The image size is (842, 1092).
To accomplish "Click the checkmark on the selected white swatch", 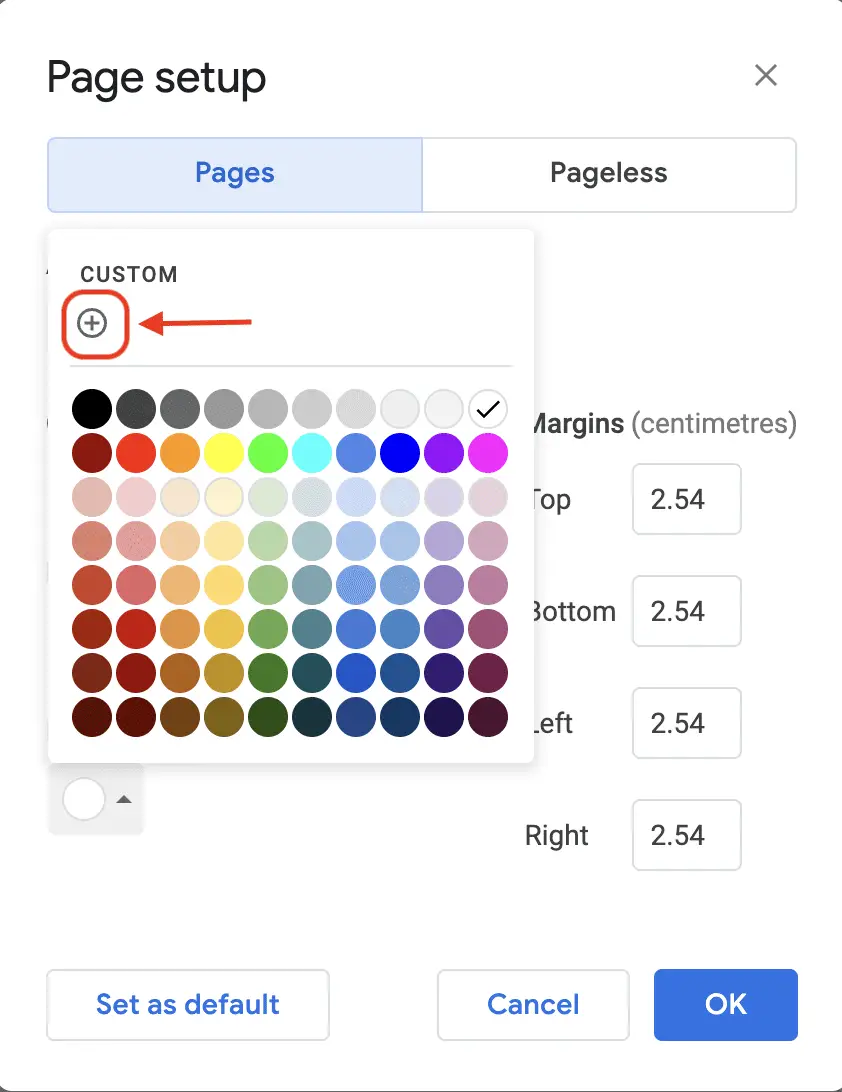I will (x=489, y=409).
